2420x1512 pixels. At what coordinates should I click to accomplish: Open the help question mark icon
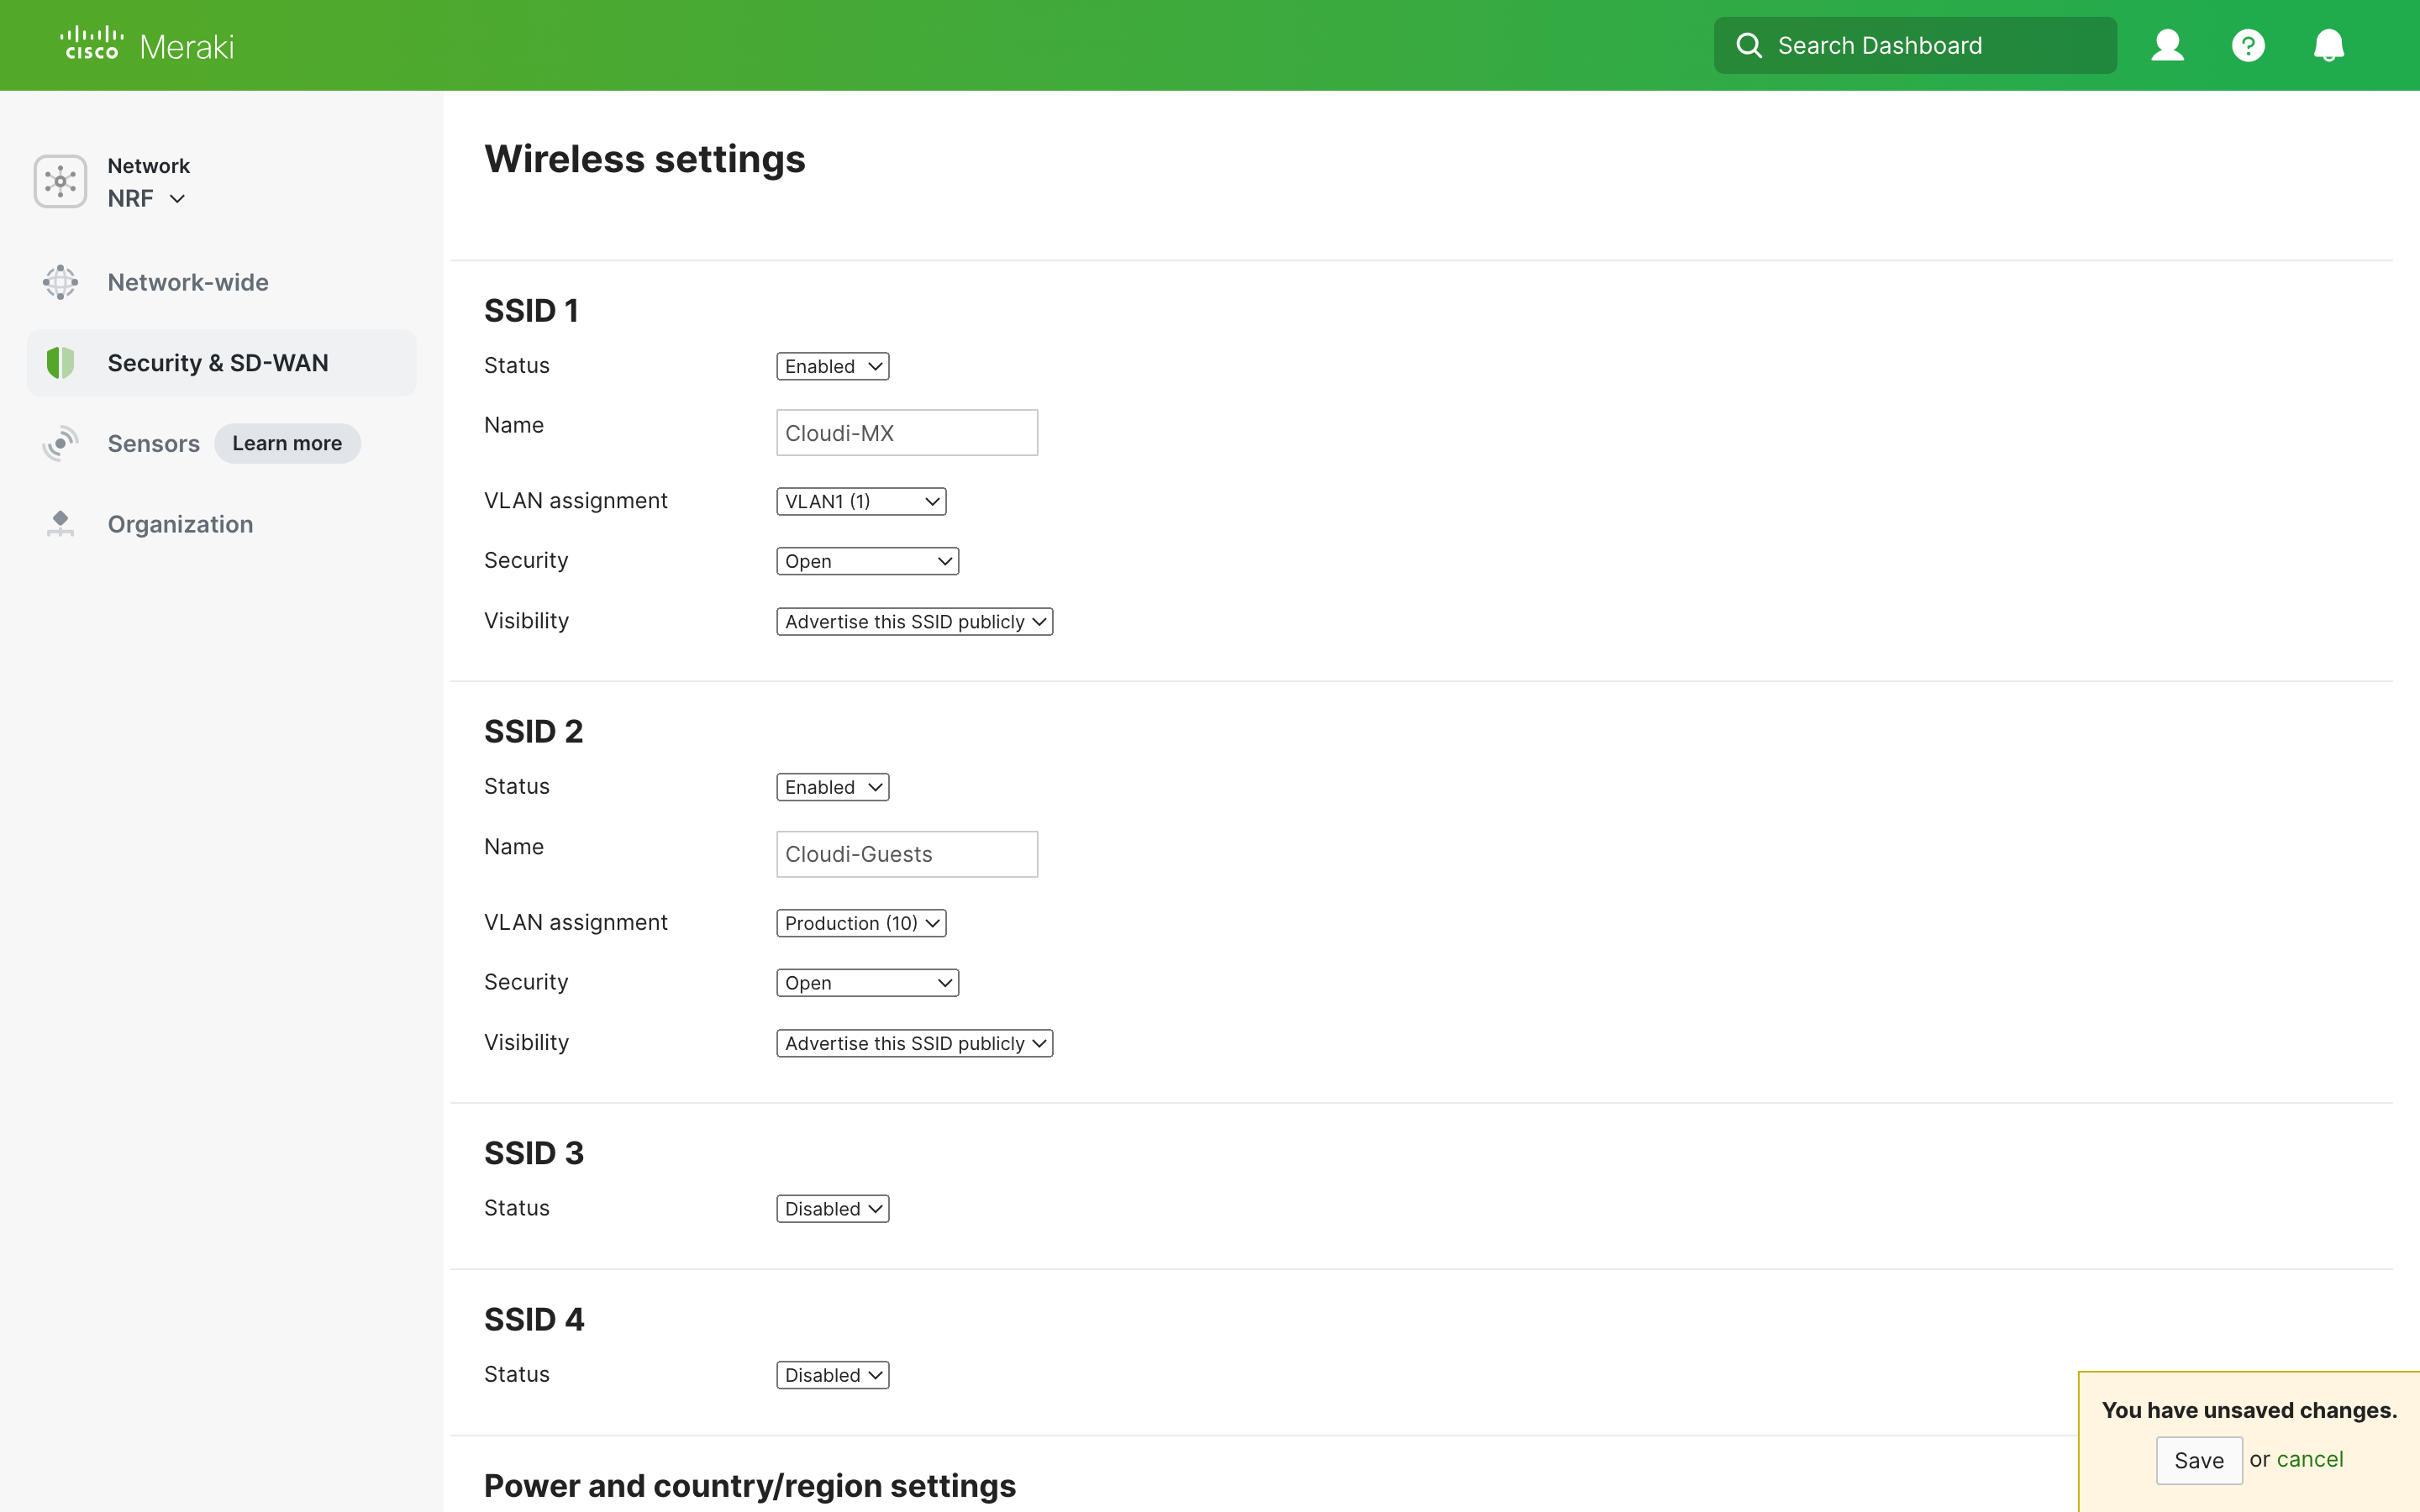pyautogui.click(x=2247, y=44)
